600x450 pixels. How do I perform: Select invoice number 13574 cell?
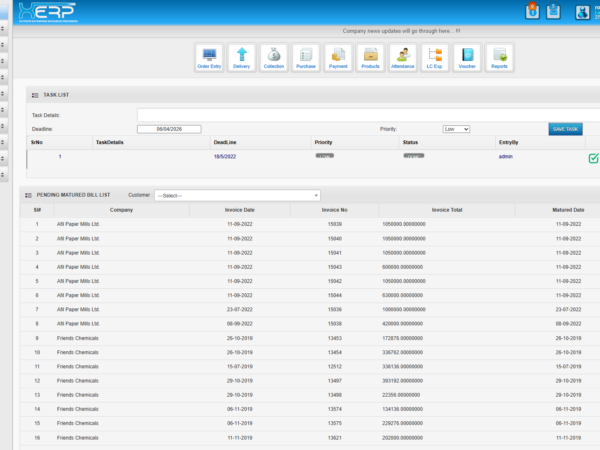[335, 409]
